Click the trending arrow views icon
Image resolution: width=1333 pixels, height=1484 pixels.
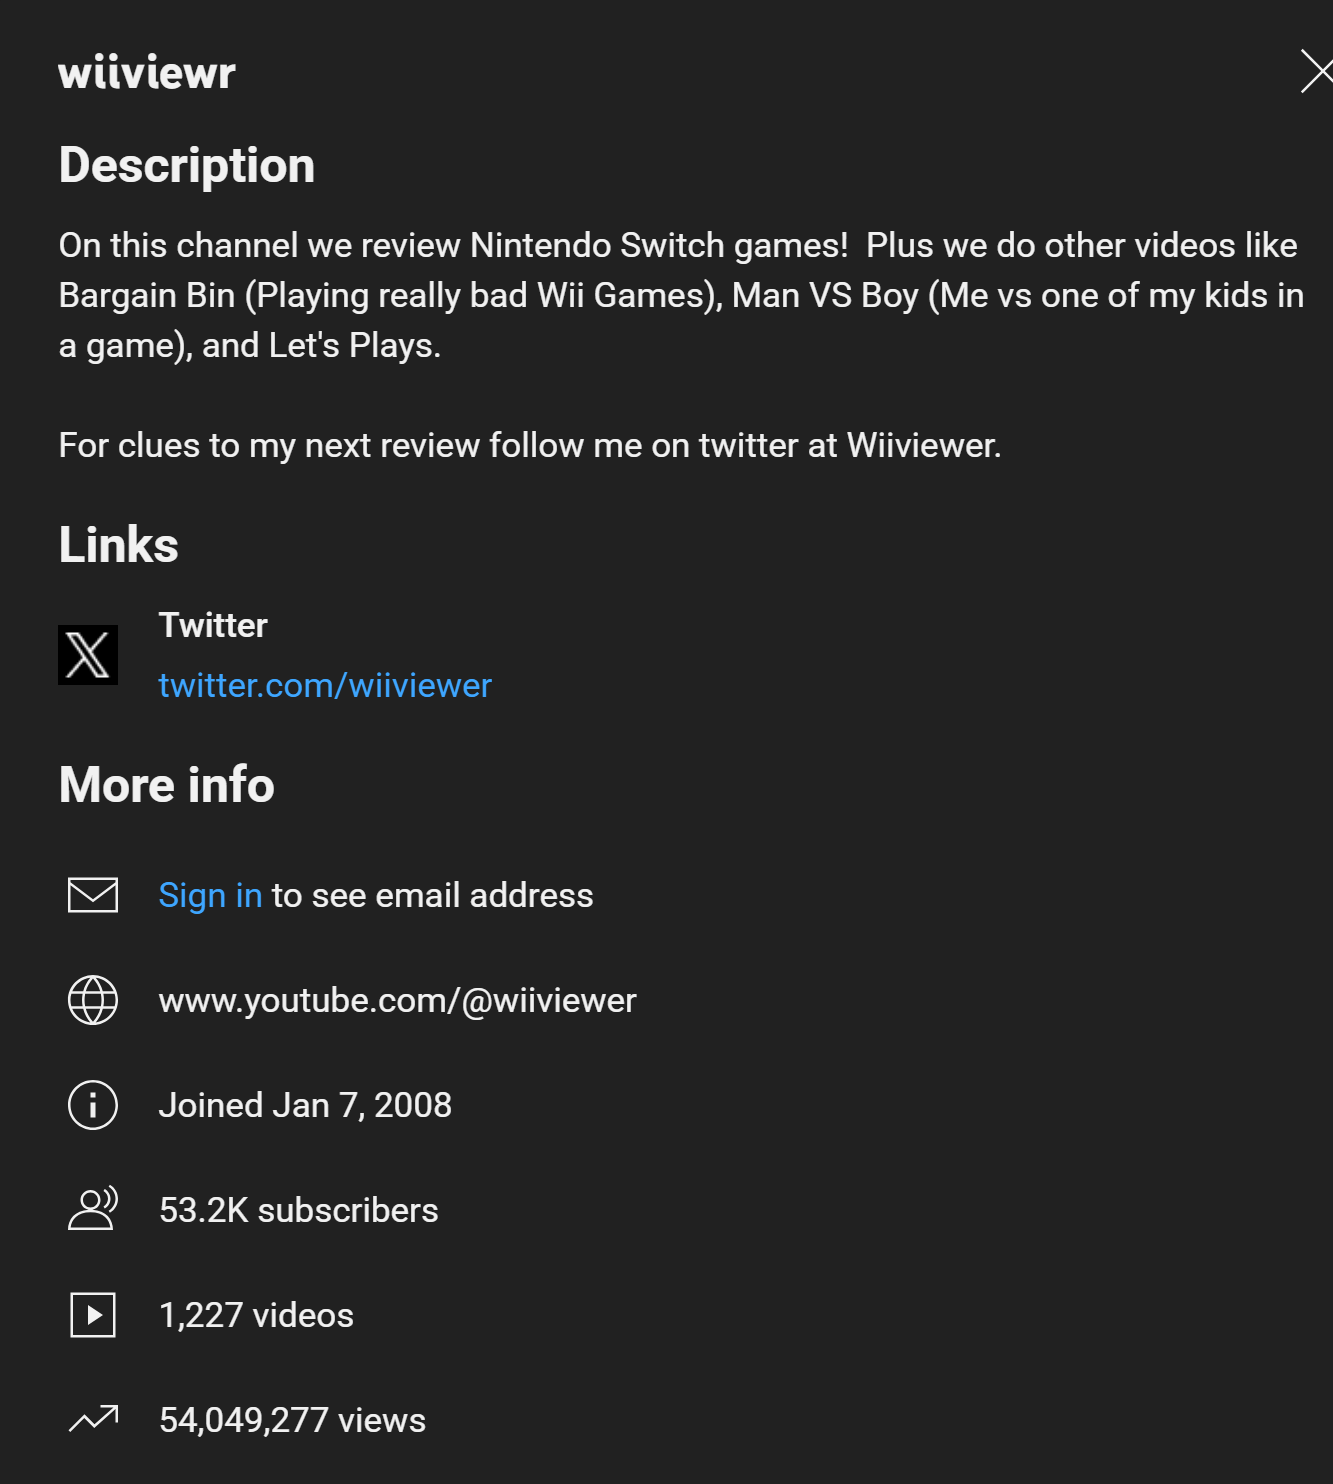(x=93, y=1419)
